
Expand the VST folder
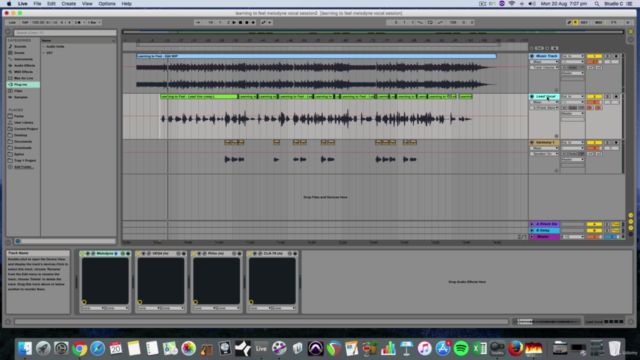coord(44,53)
